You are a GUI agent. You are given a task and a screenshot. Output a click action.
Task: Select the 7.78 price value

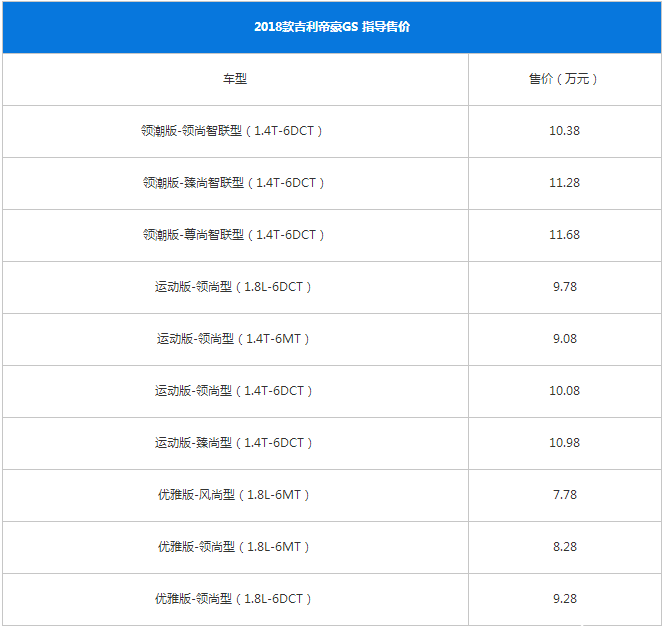pyautogui.click(x=564, y=495)
